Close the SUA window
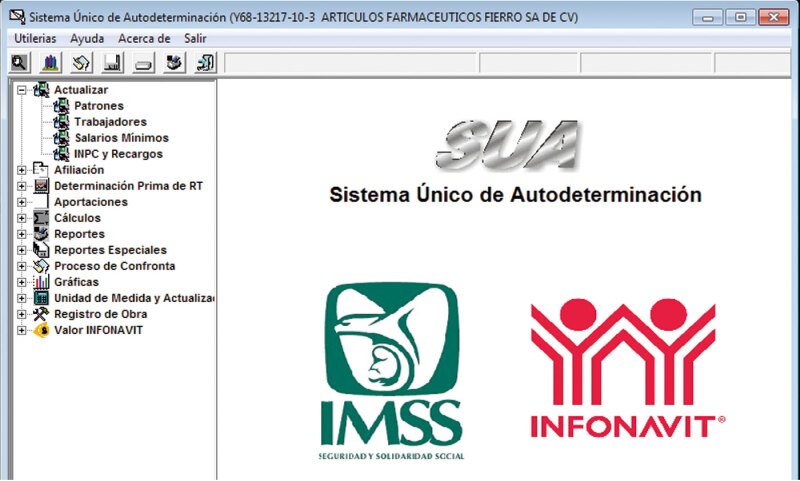 773,17
